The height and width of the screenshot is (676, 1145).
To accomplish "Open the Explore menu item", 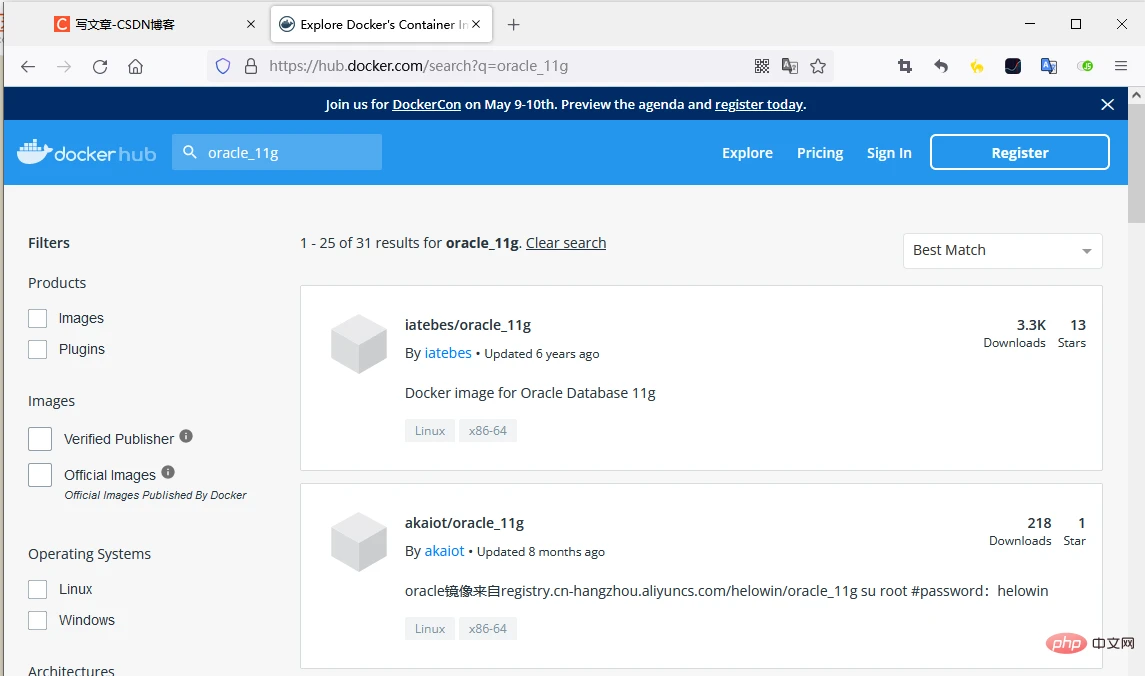I will pyautogui.click(x=747, y=153).
